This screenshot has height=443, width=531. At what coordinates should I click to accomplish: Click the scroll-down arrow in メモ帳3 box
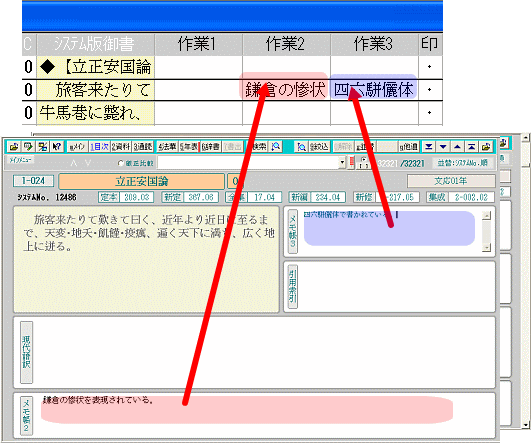tap(486, 248)
